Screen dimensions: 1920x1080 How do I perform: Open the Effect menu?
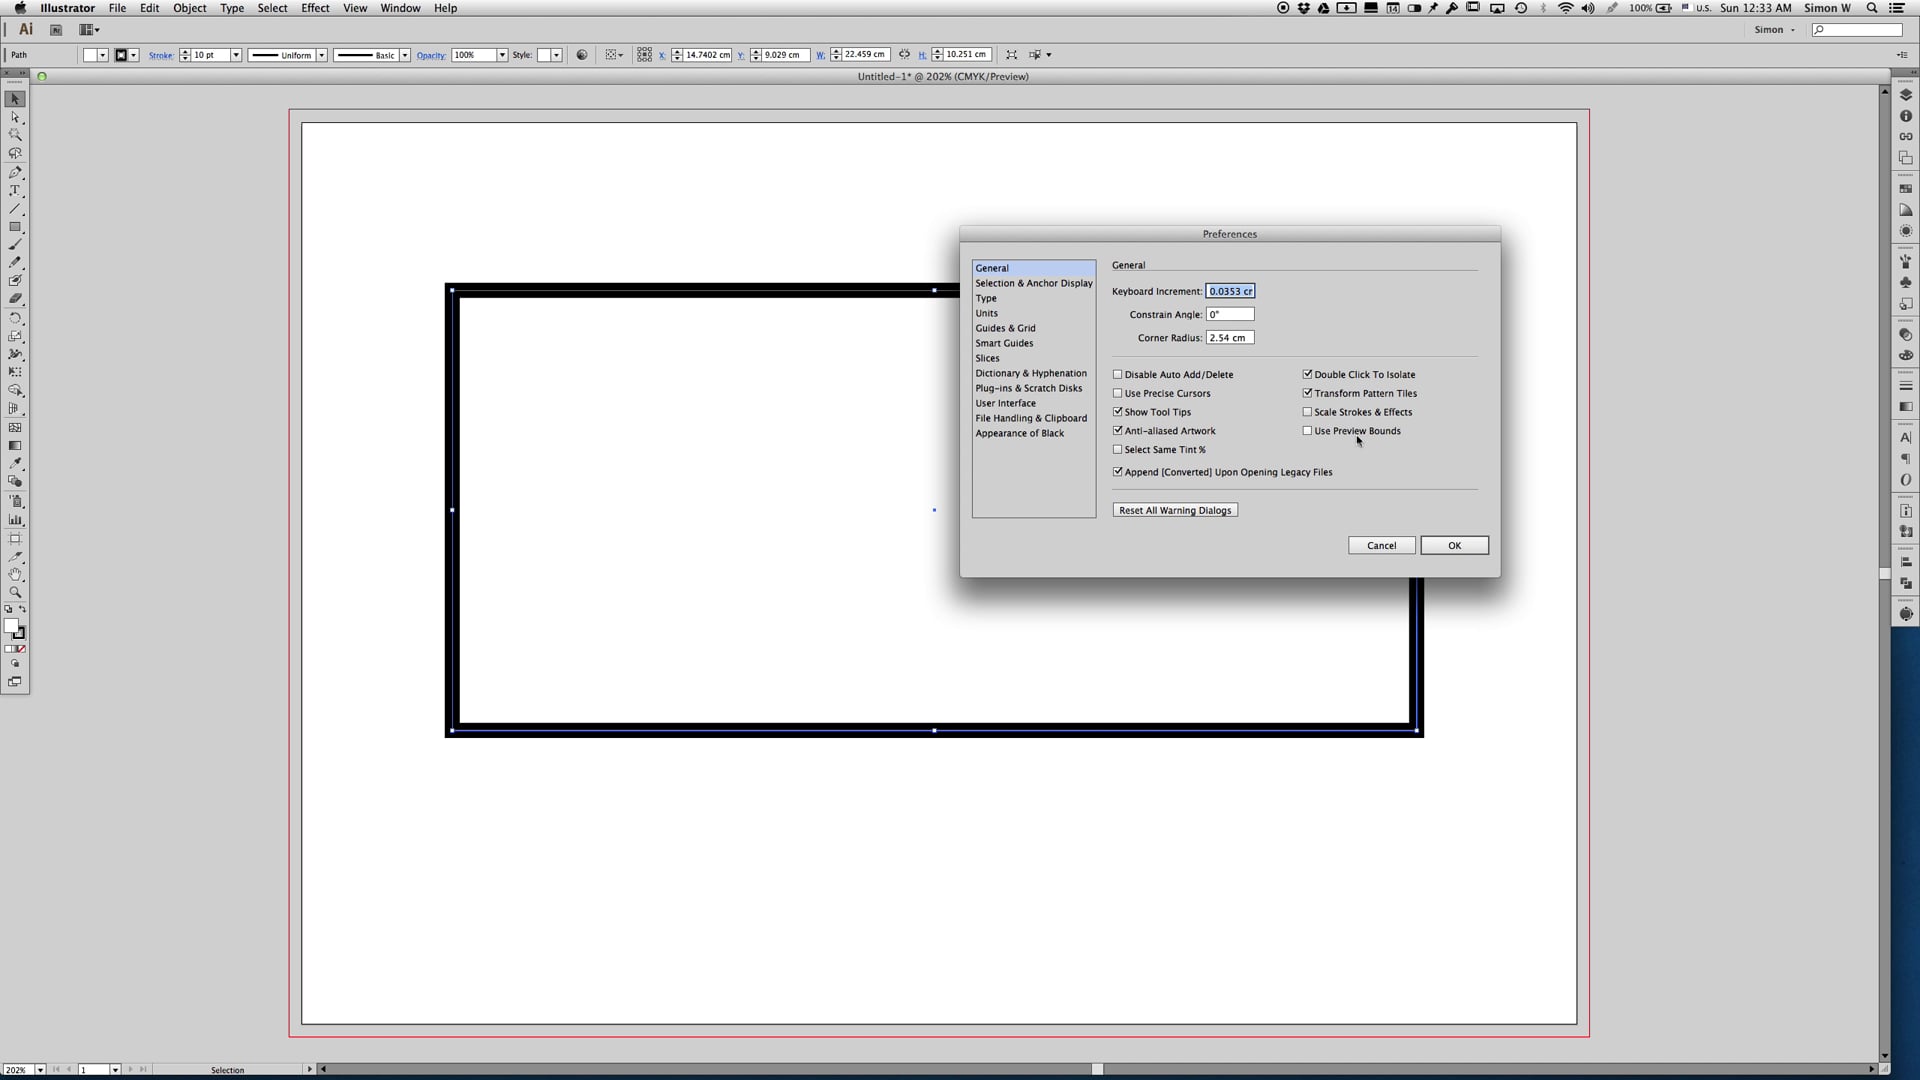coord(315,8)
